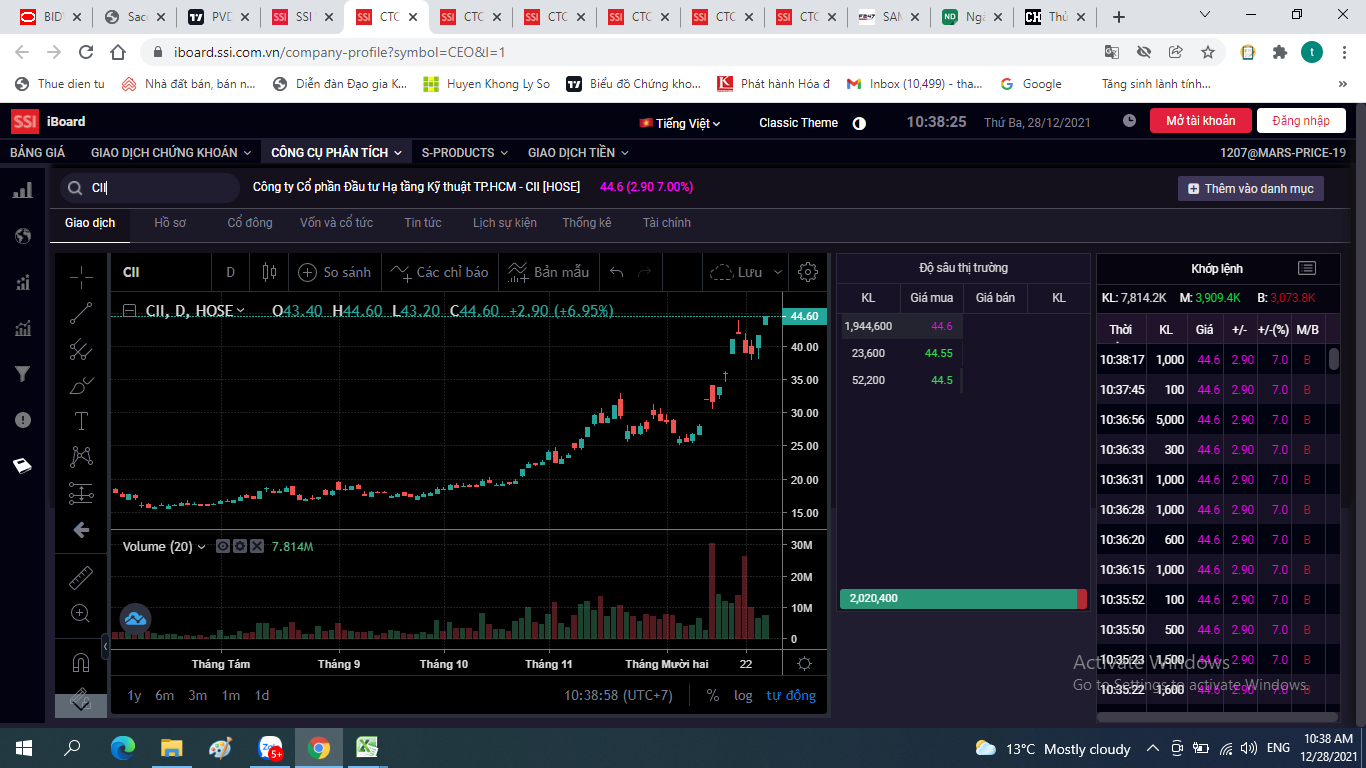Screen dimensions: 1366x768
Task: Select the prediction and measurement tool
Action: click(81, 493)
